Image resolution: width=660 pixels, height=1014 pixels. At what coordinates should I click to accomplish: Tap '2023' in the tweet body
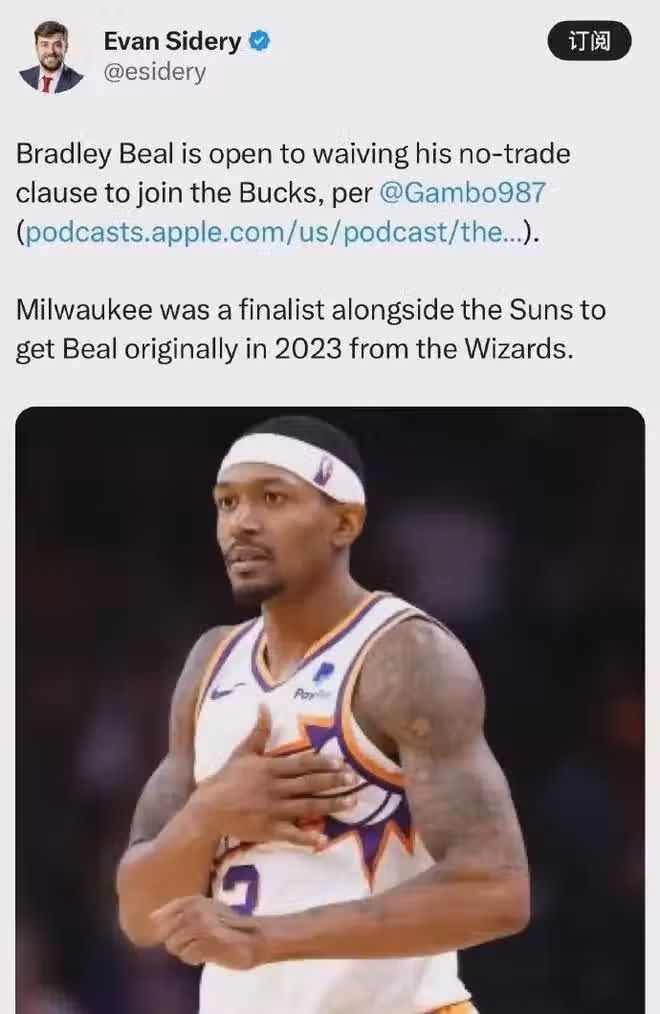click(x=308, y=349)
